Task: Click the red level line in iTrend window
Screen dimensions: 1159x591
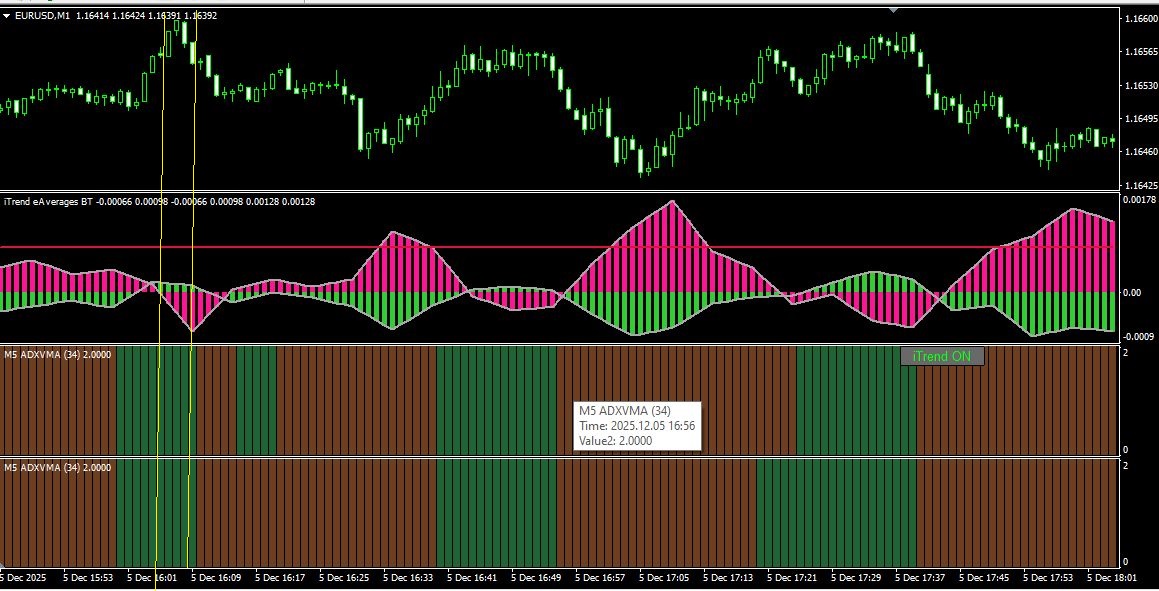Action: pos(559,247)
